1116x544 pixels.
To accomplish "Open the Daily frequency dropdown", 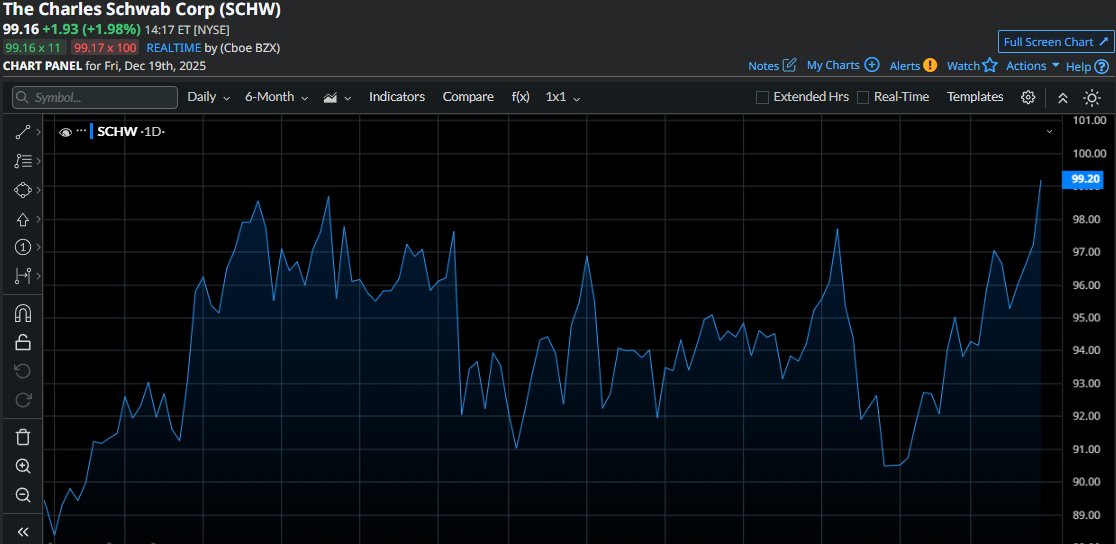I will [209, 97].
